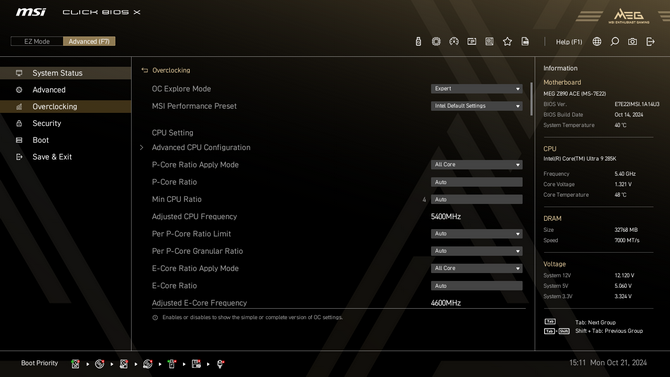The width and height of the screenshot is (670, 377).
Task: Click the memory module icon in toolbar
Action: coord(472,41)
